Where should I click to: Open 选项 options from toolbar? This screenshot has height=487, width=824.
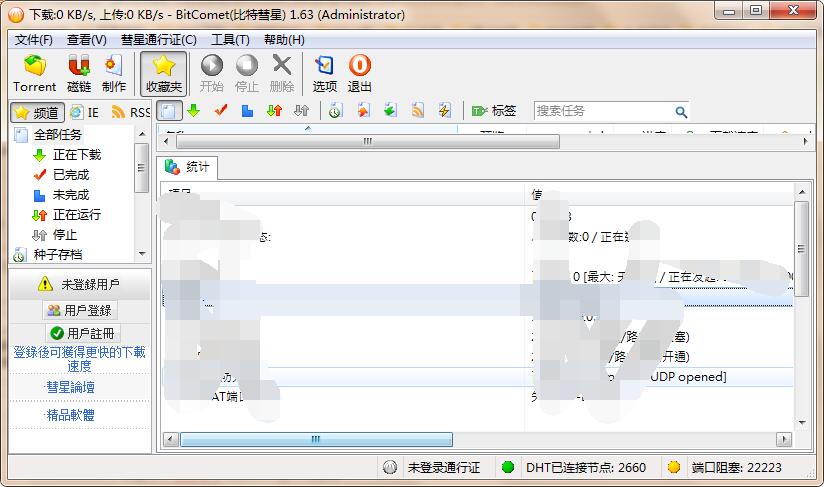[x=324, y=73]
